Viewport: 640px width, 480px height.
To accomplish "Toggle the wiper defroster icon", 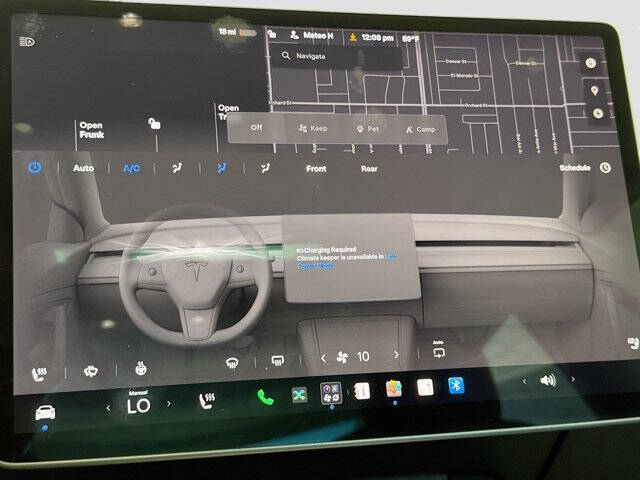I will pos(91,371).
